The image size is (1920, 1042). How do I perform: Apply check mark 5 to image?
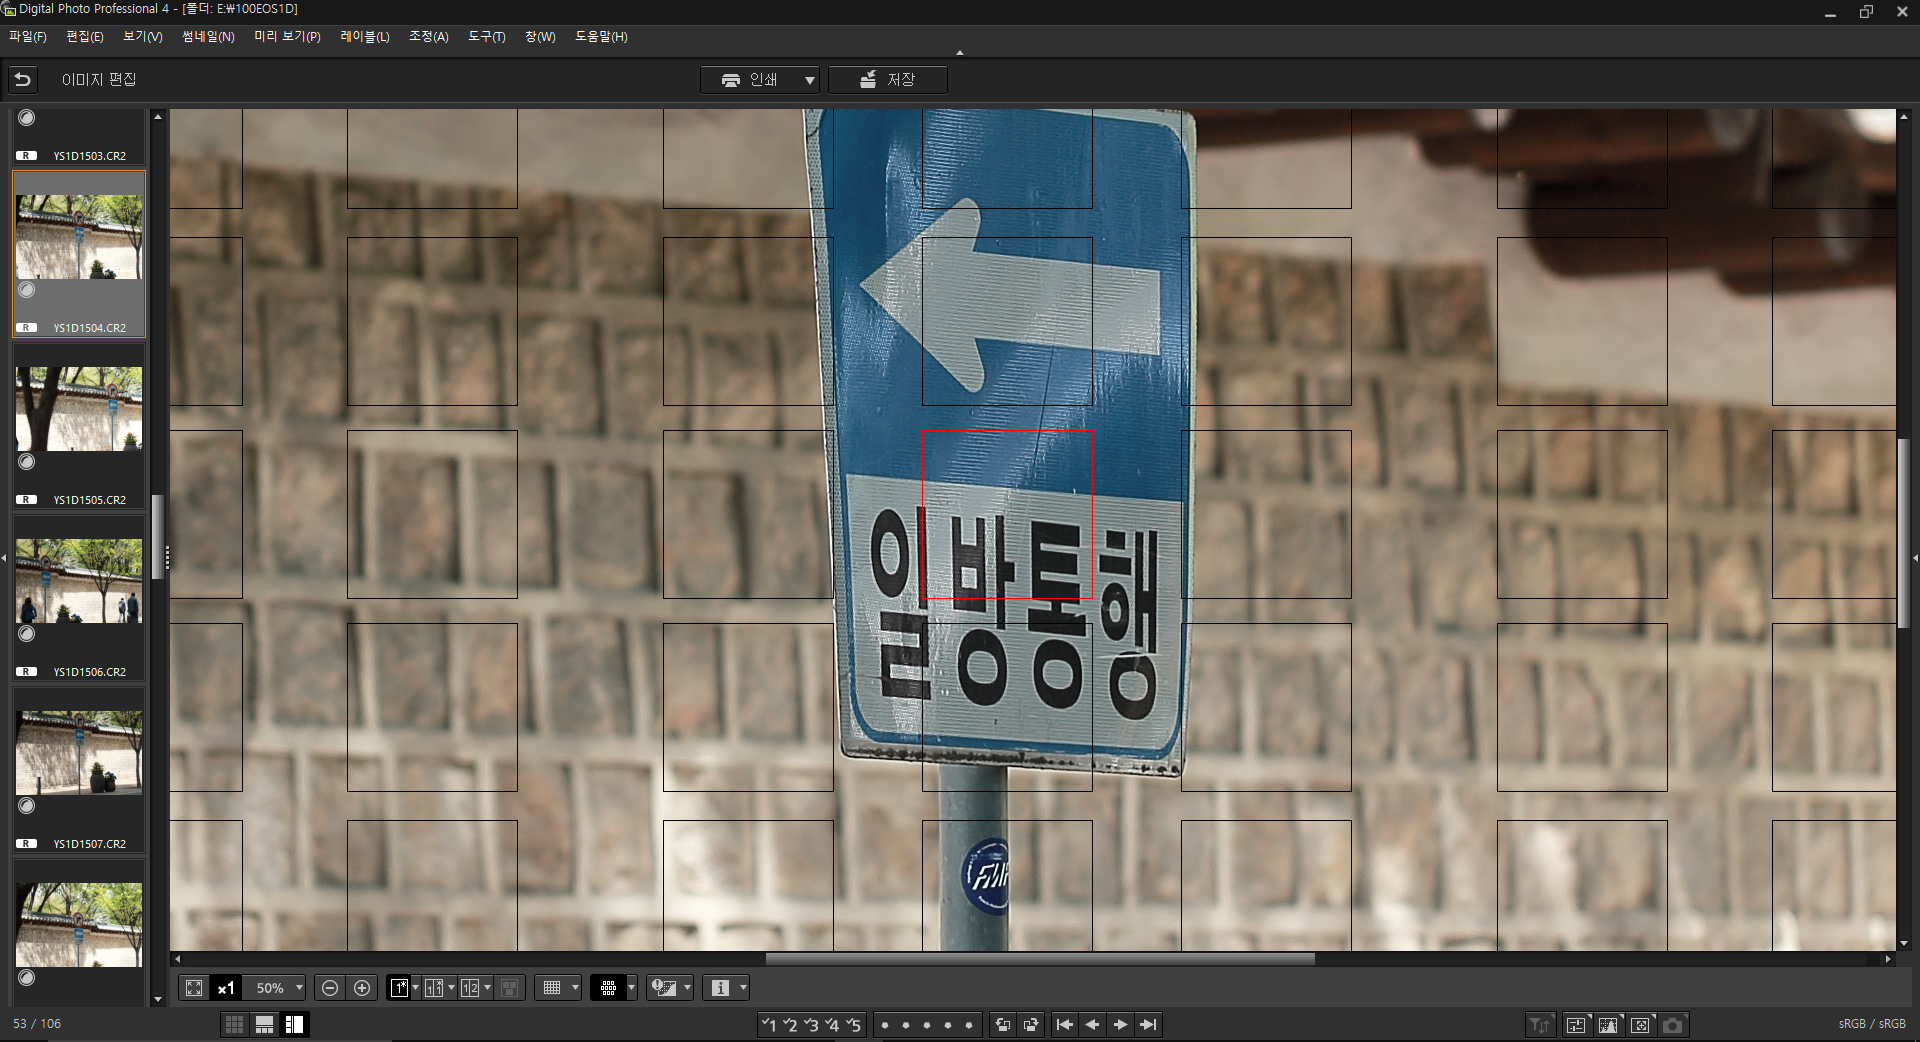tap(852, 1024)
